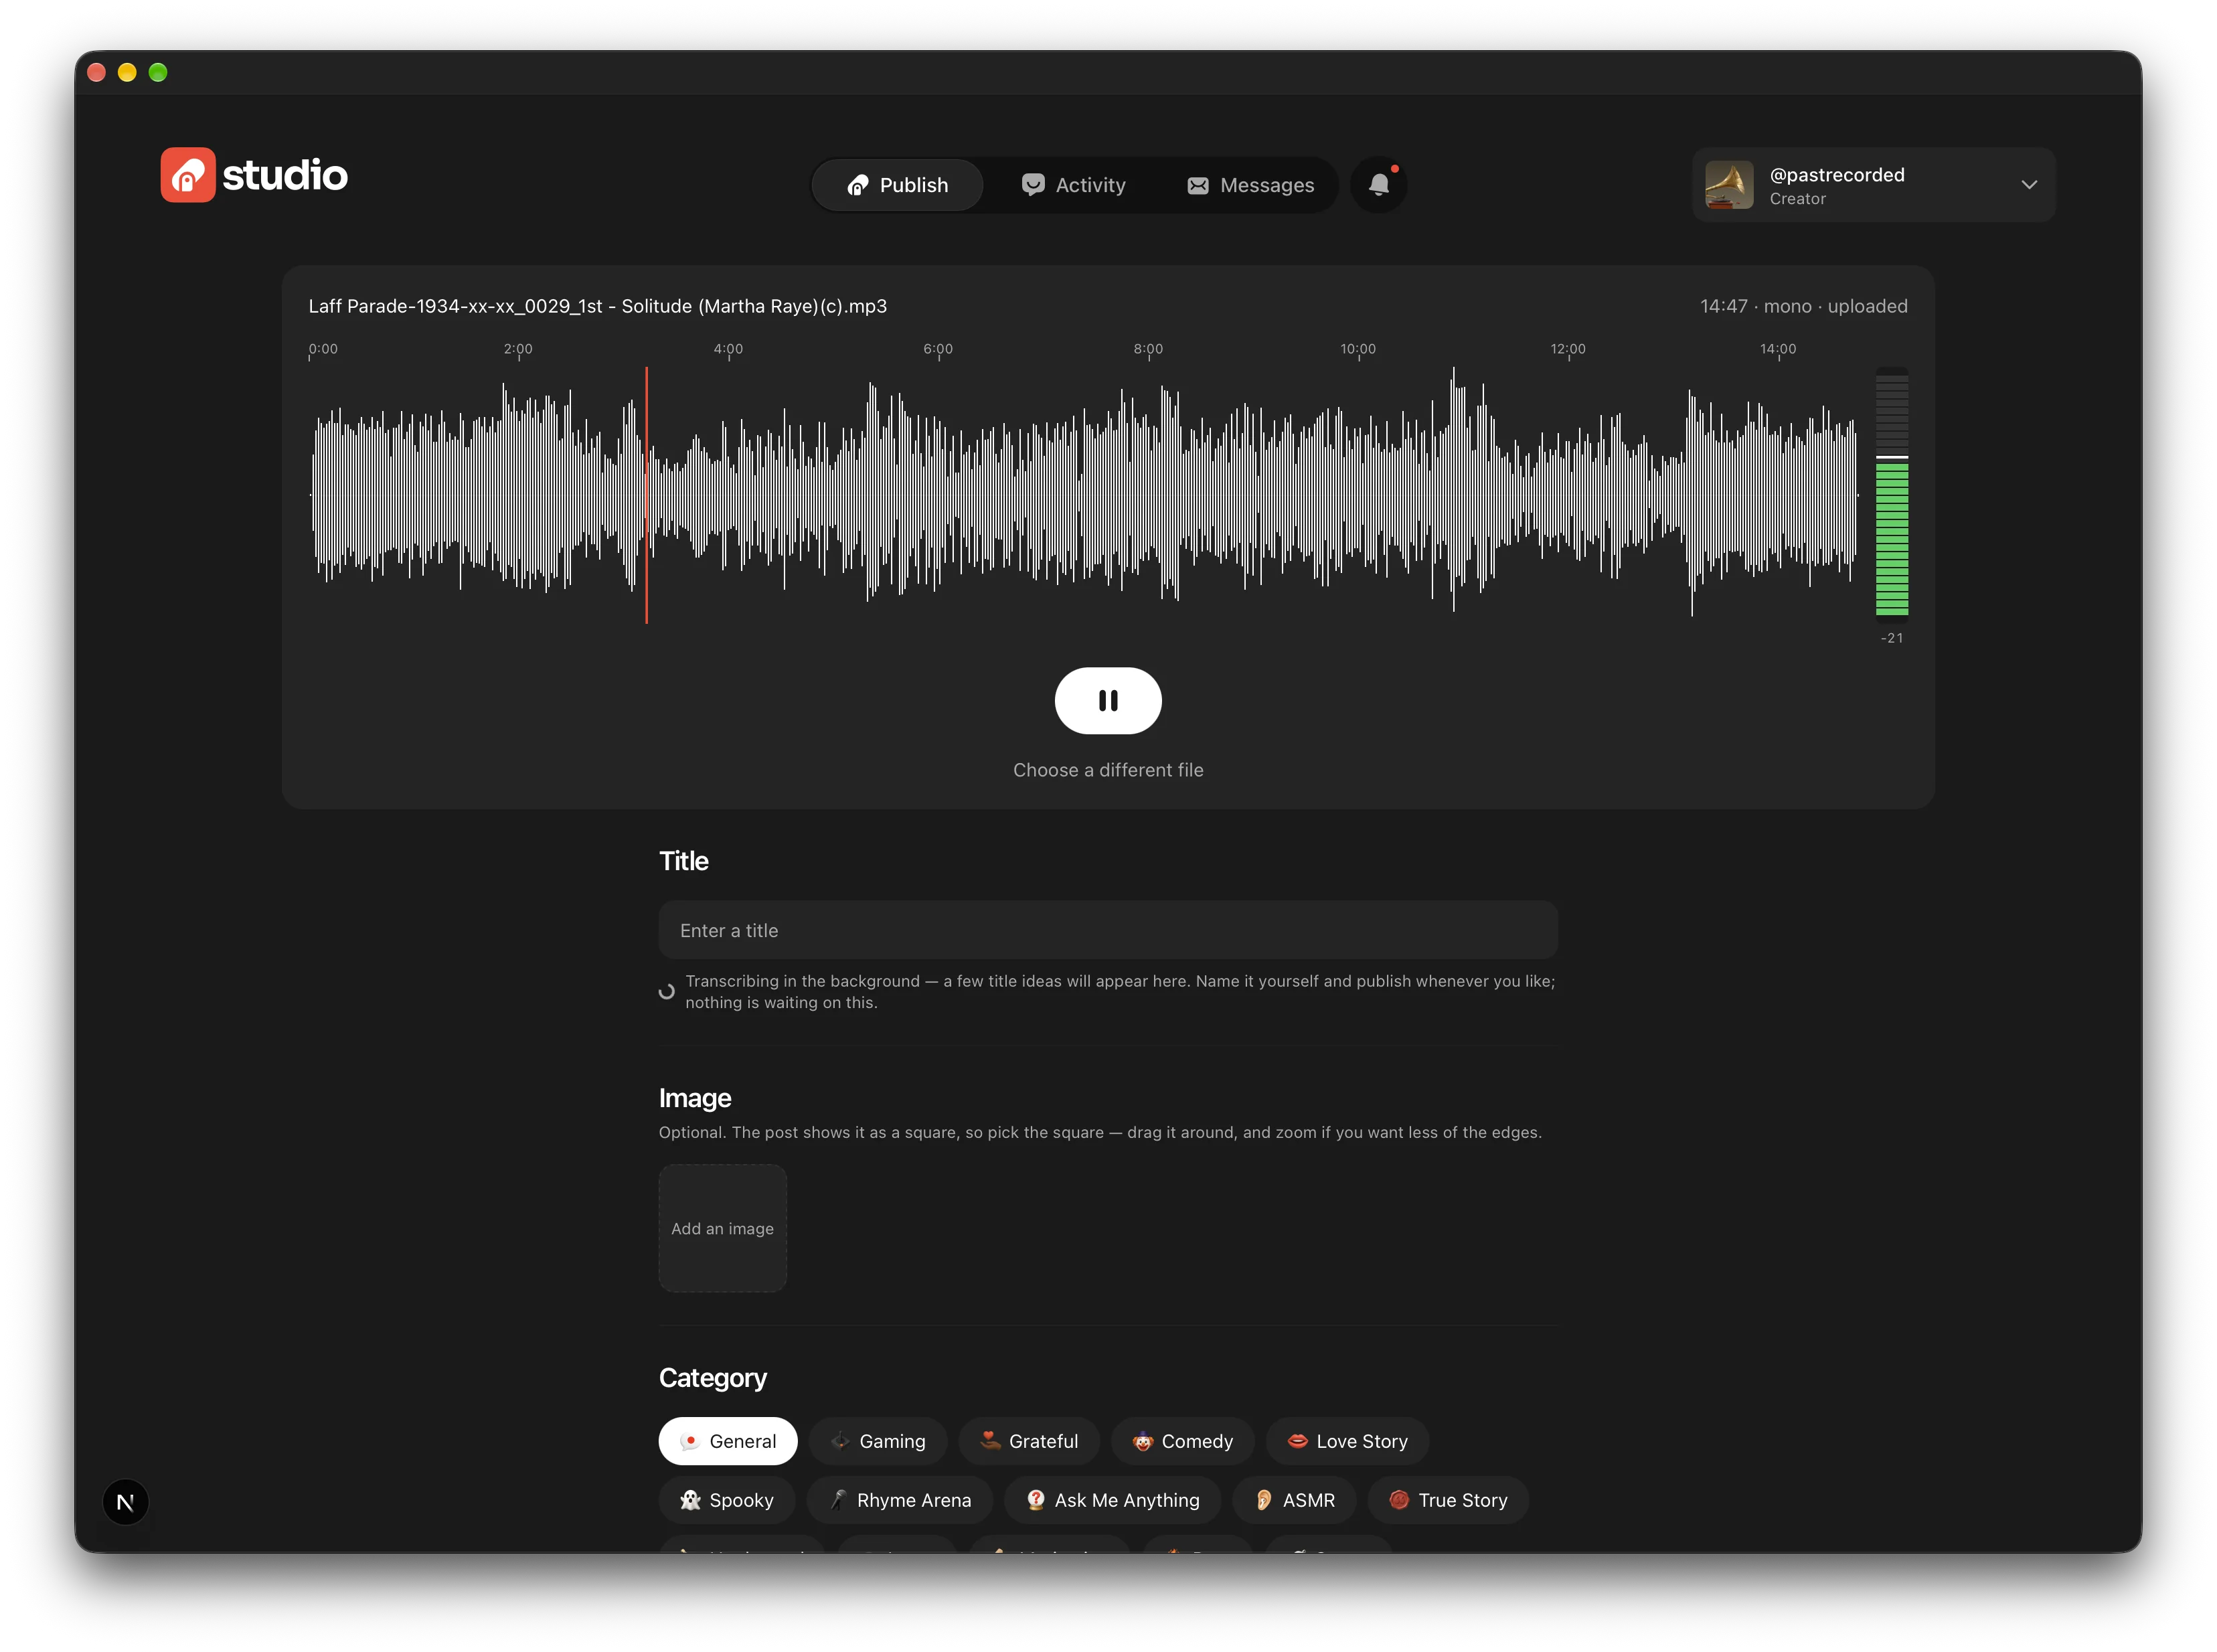Choose the Spooky category
The image size is (2217, 1652).
tap(727, 1500)
